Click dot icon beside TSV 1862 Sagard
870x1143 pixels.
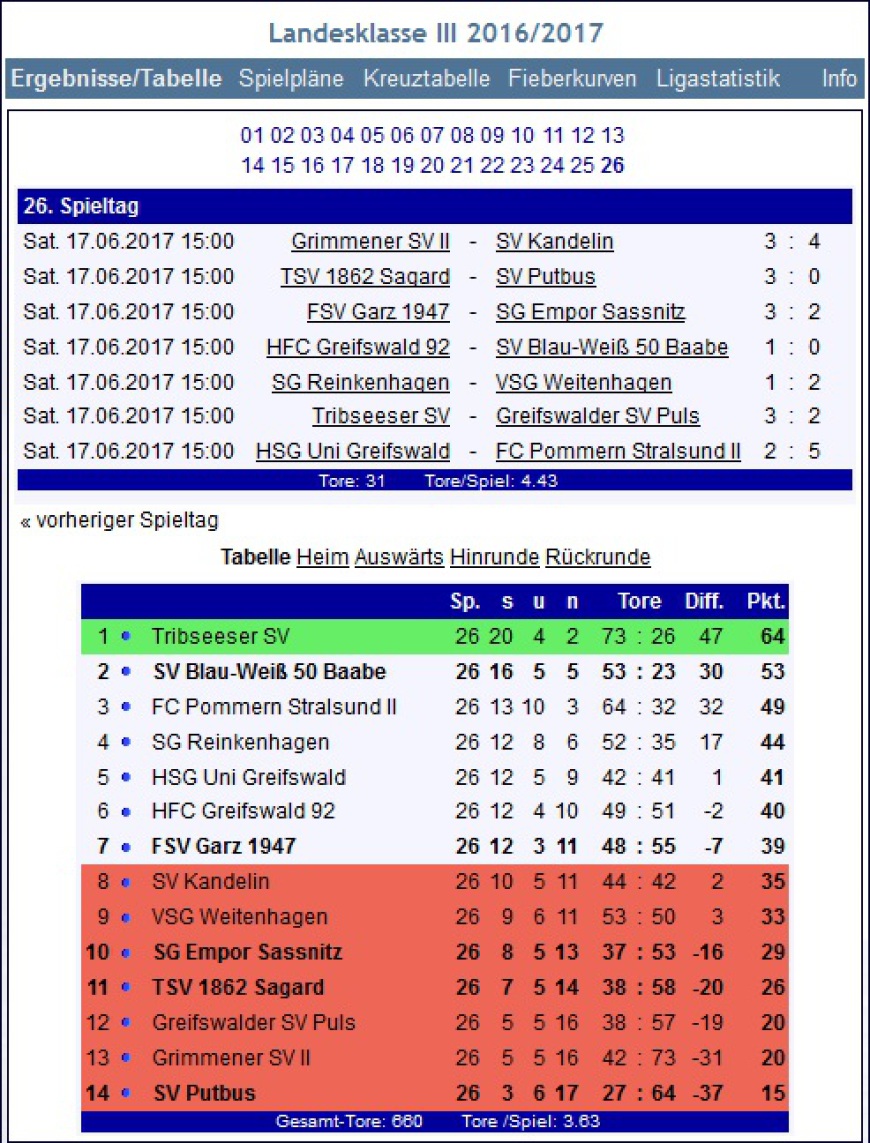pos(125,988)
